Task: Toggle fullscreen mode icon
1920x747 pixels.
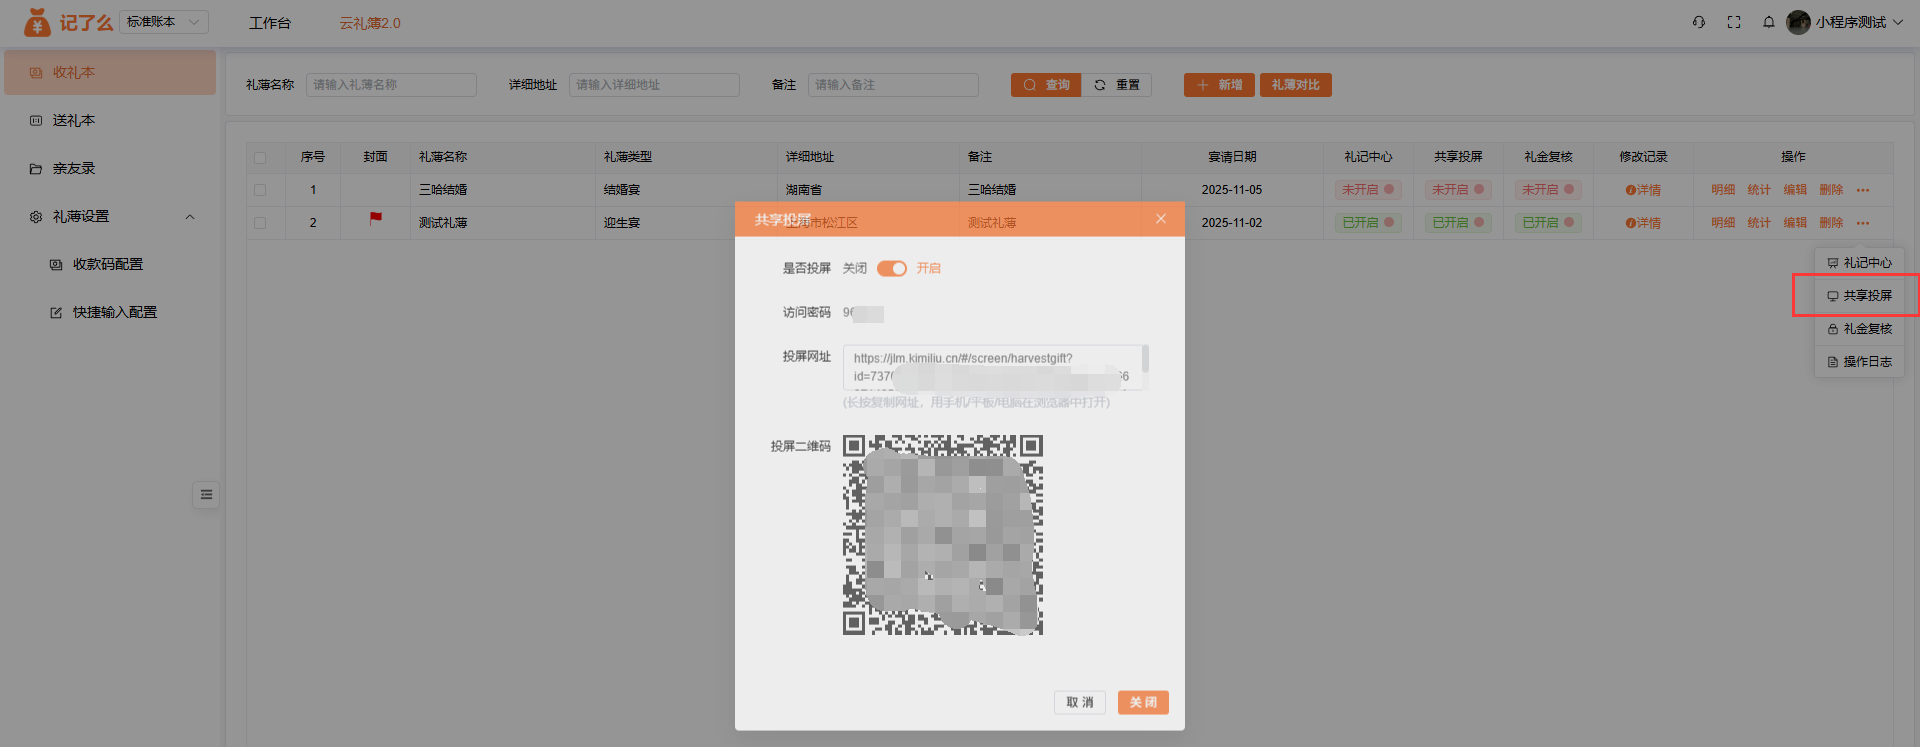Action: [x=1734, y=22]
